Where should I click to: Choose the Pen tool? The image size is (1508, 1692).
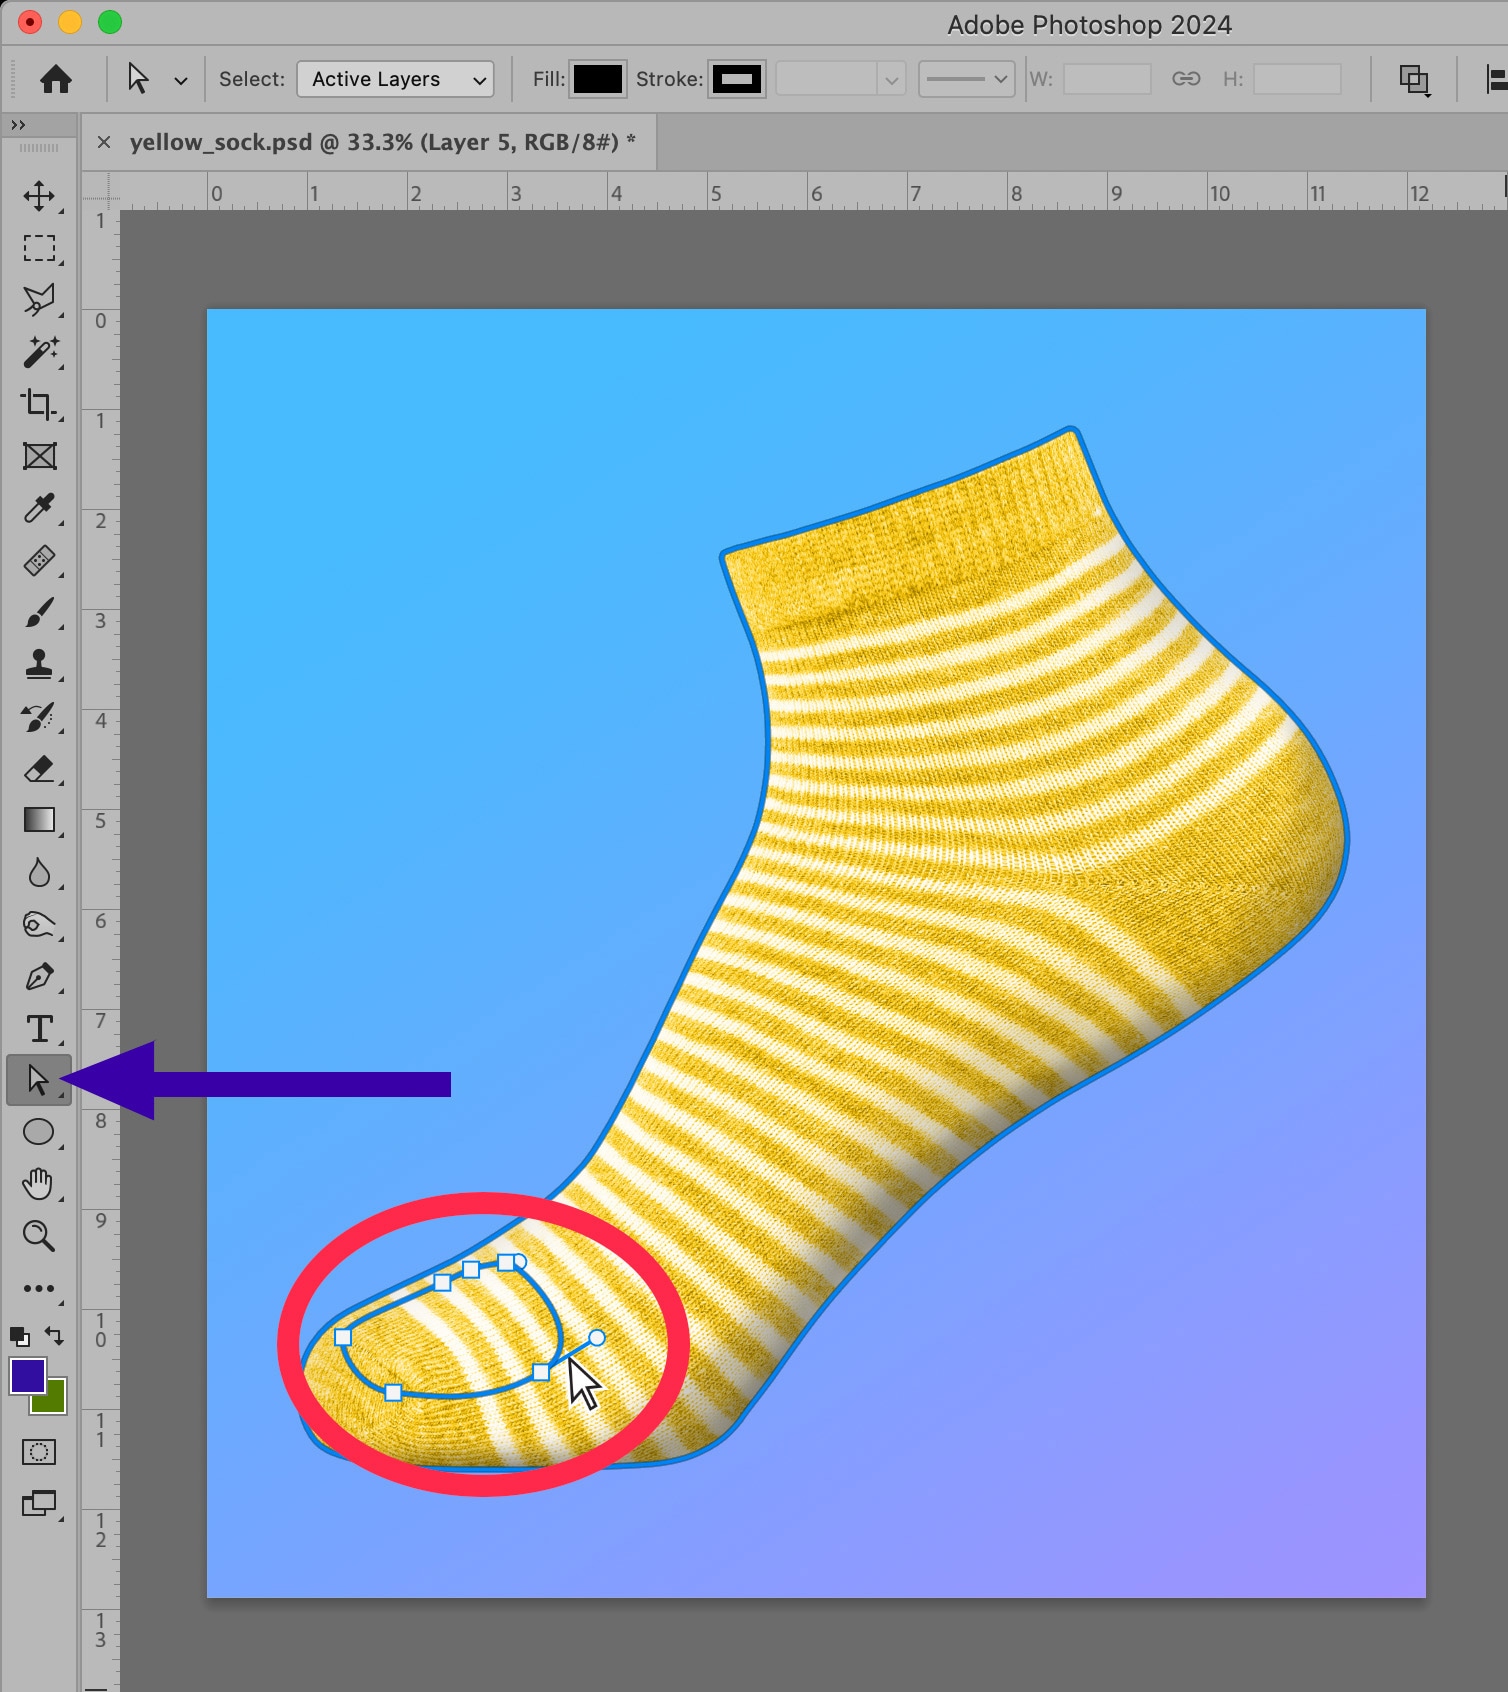tap(39, 977)
